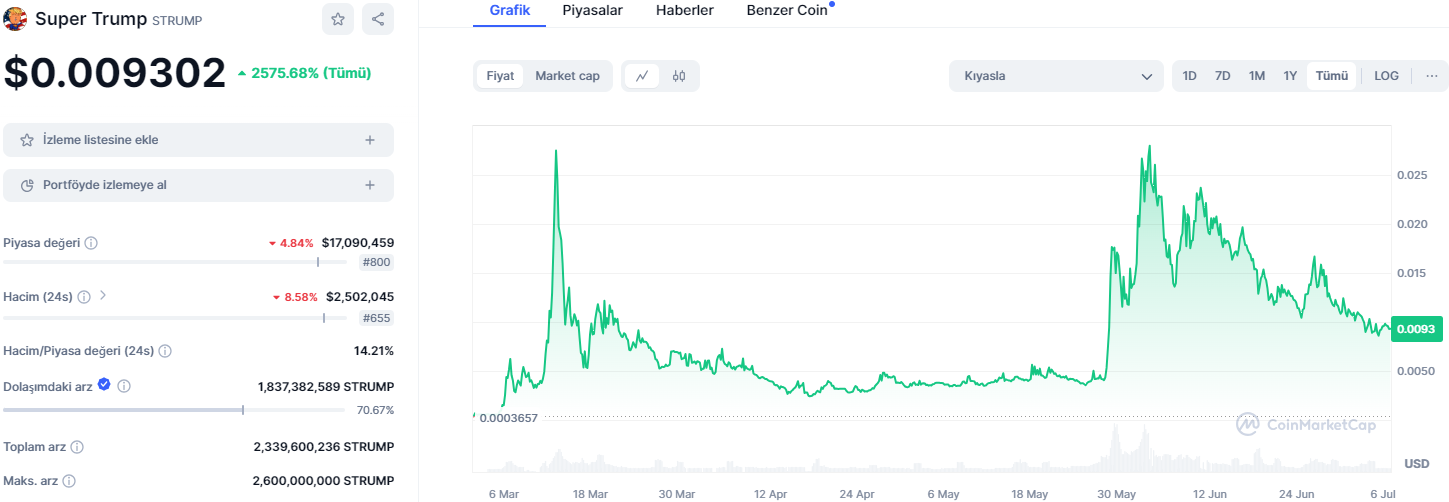Open the Grafik tab
Screen dimensions: 1449x502
point(509,11)
